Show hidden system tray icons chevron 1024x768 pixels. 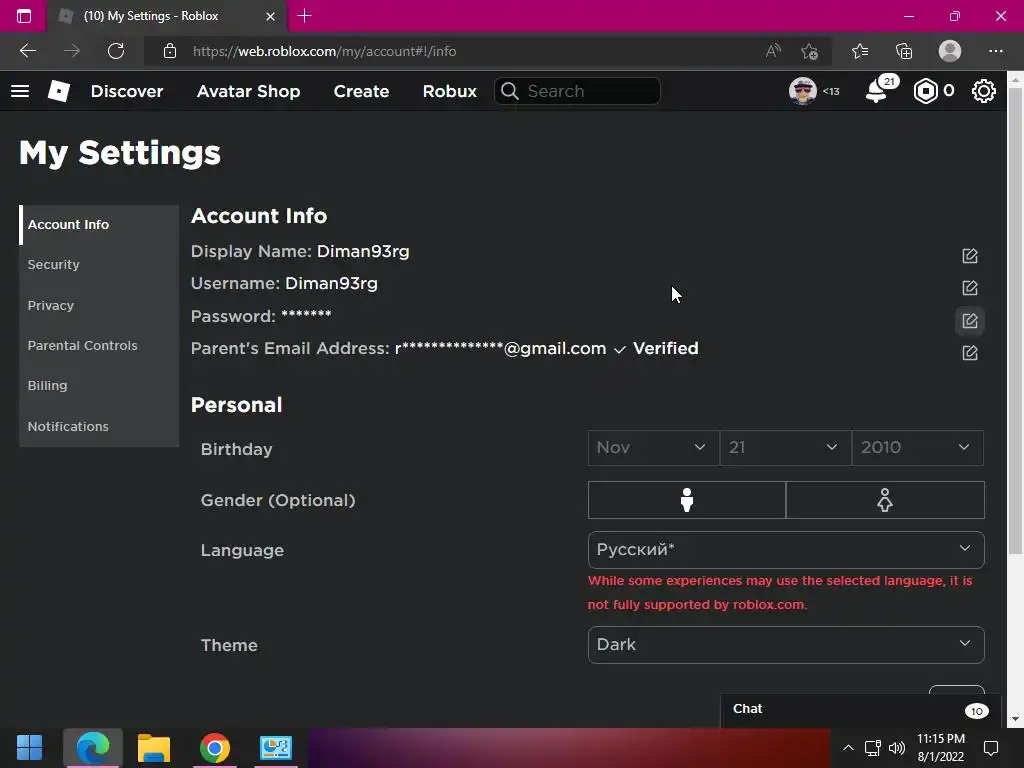[x=848, y=748]
